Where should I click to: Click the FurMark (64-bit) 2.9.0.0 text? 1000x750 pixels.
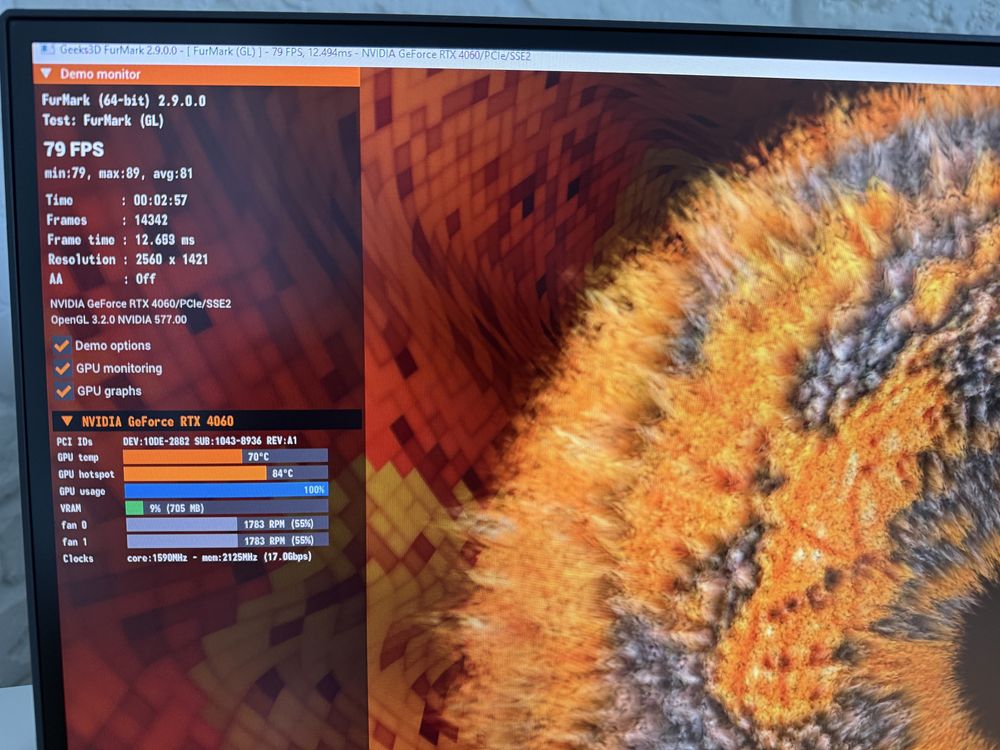coord(124,100)
